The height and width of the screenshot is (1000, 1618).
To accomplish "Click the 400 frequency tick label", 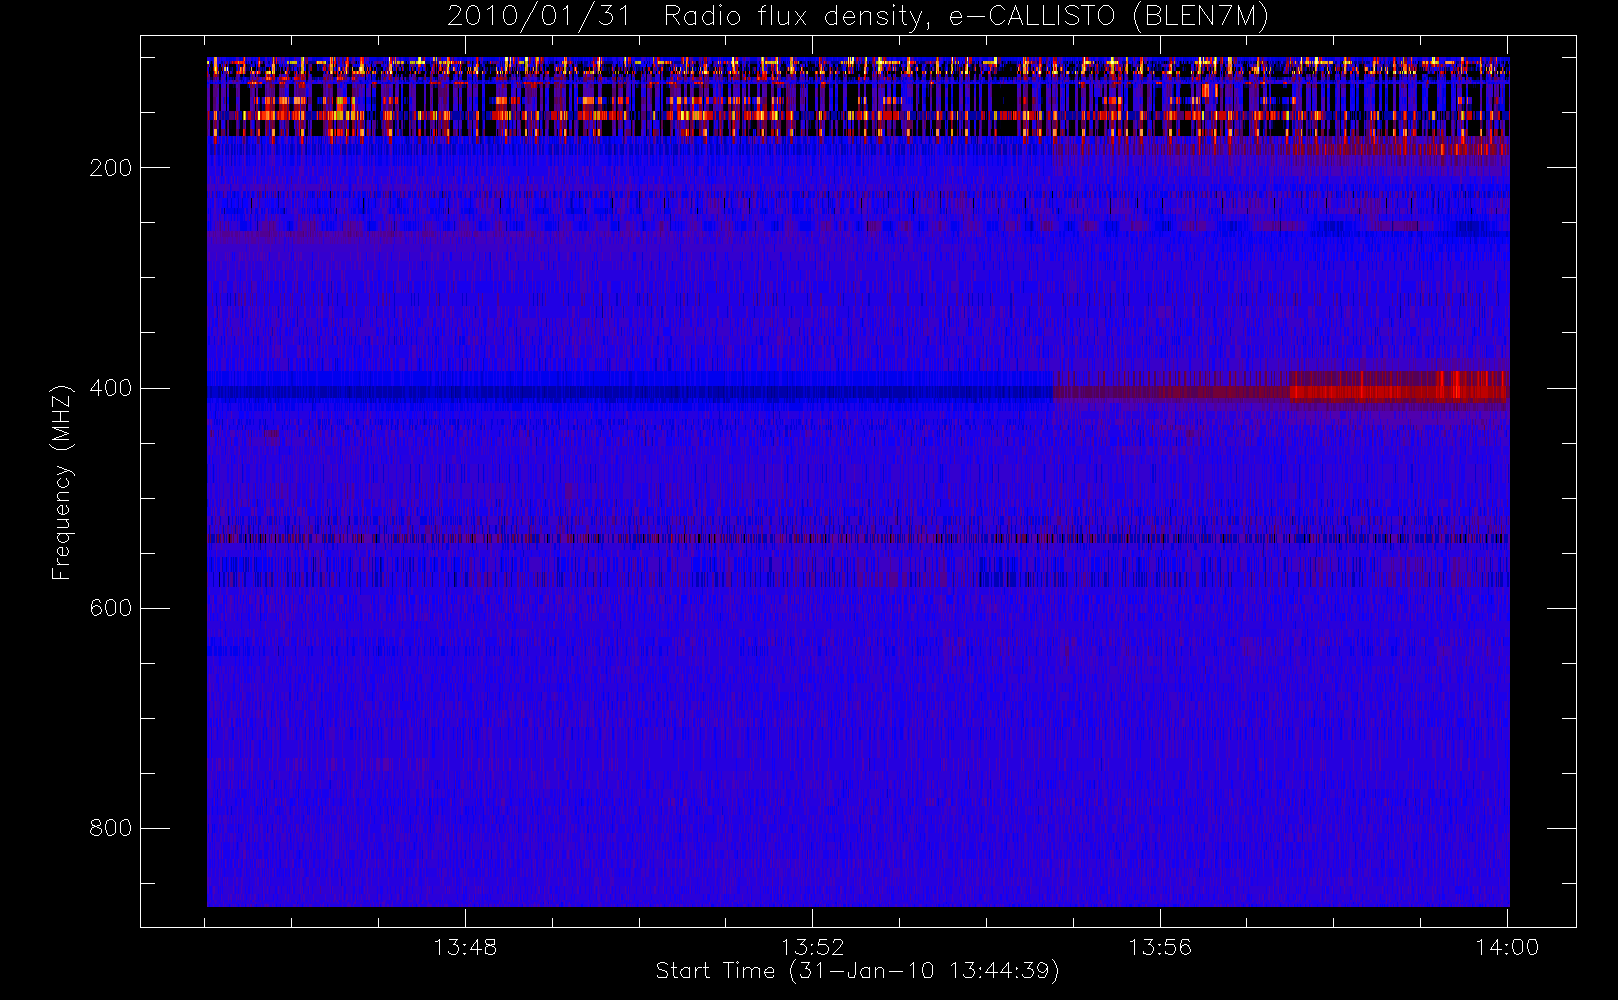I will [x=110, y=388].
